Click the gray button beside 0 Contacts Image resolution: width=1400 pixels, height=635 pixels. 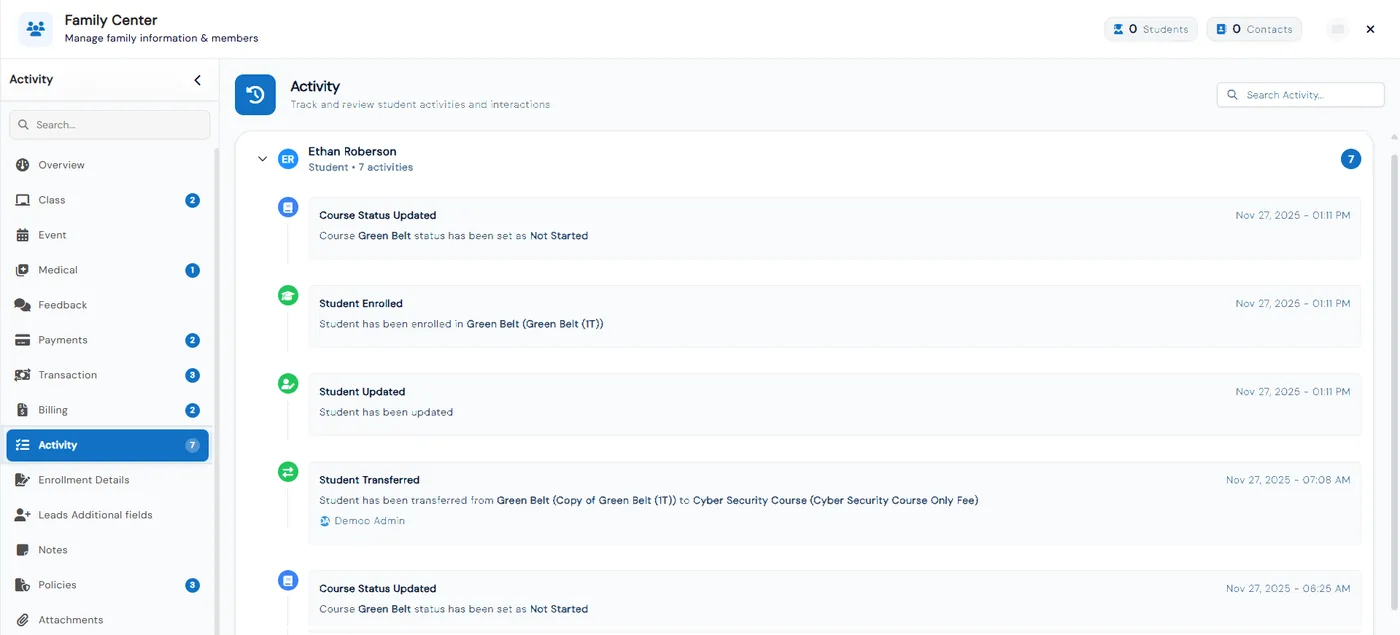pos(1337,29)
